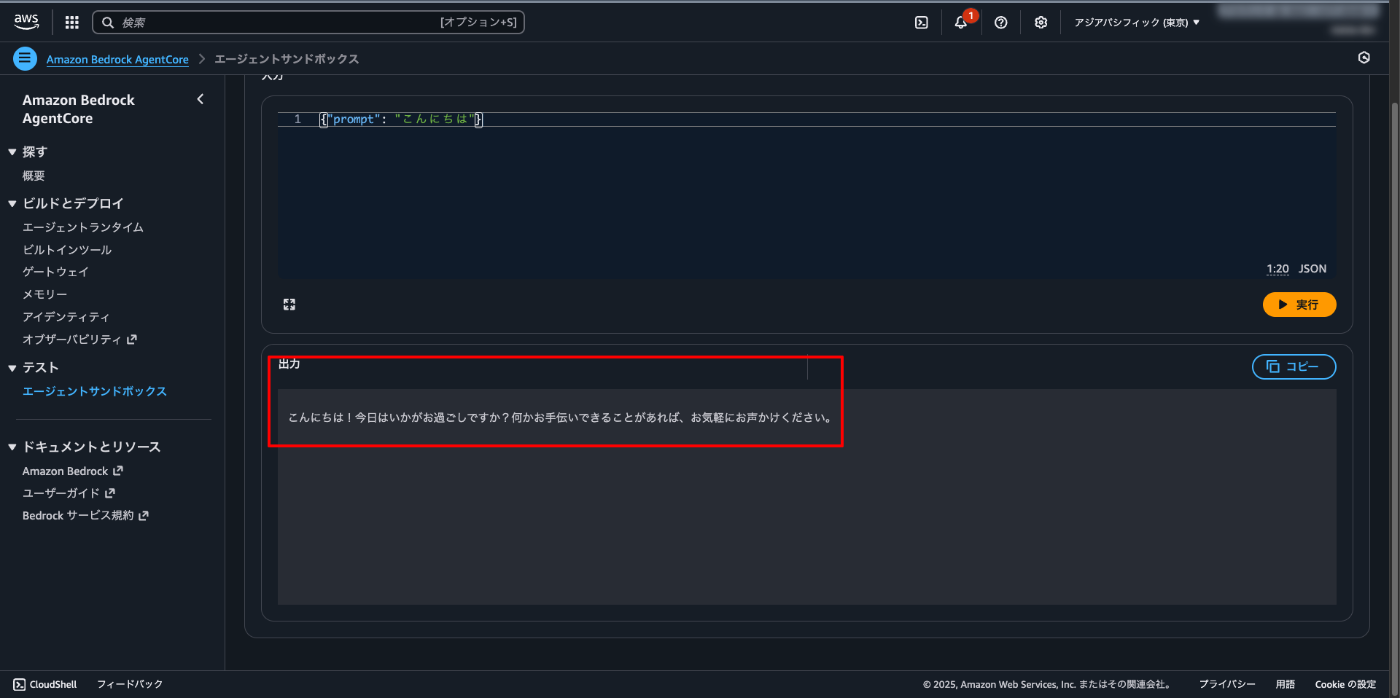This screenshot has width=1400, height=698.
Task: Click the search field at top
Action: [308, 22]
